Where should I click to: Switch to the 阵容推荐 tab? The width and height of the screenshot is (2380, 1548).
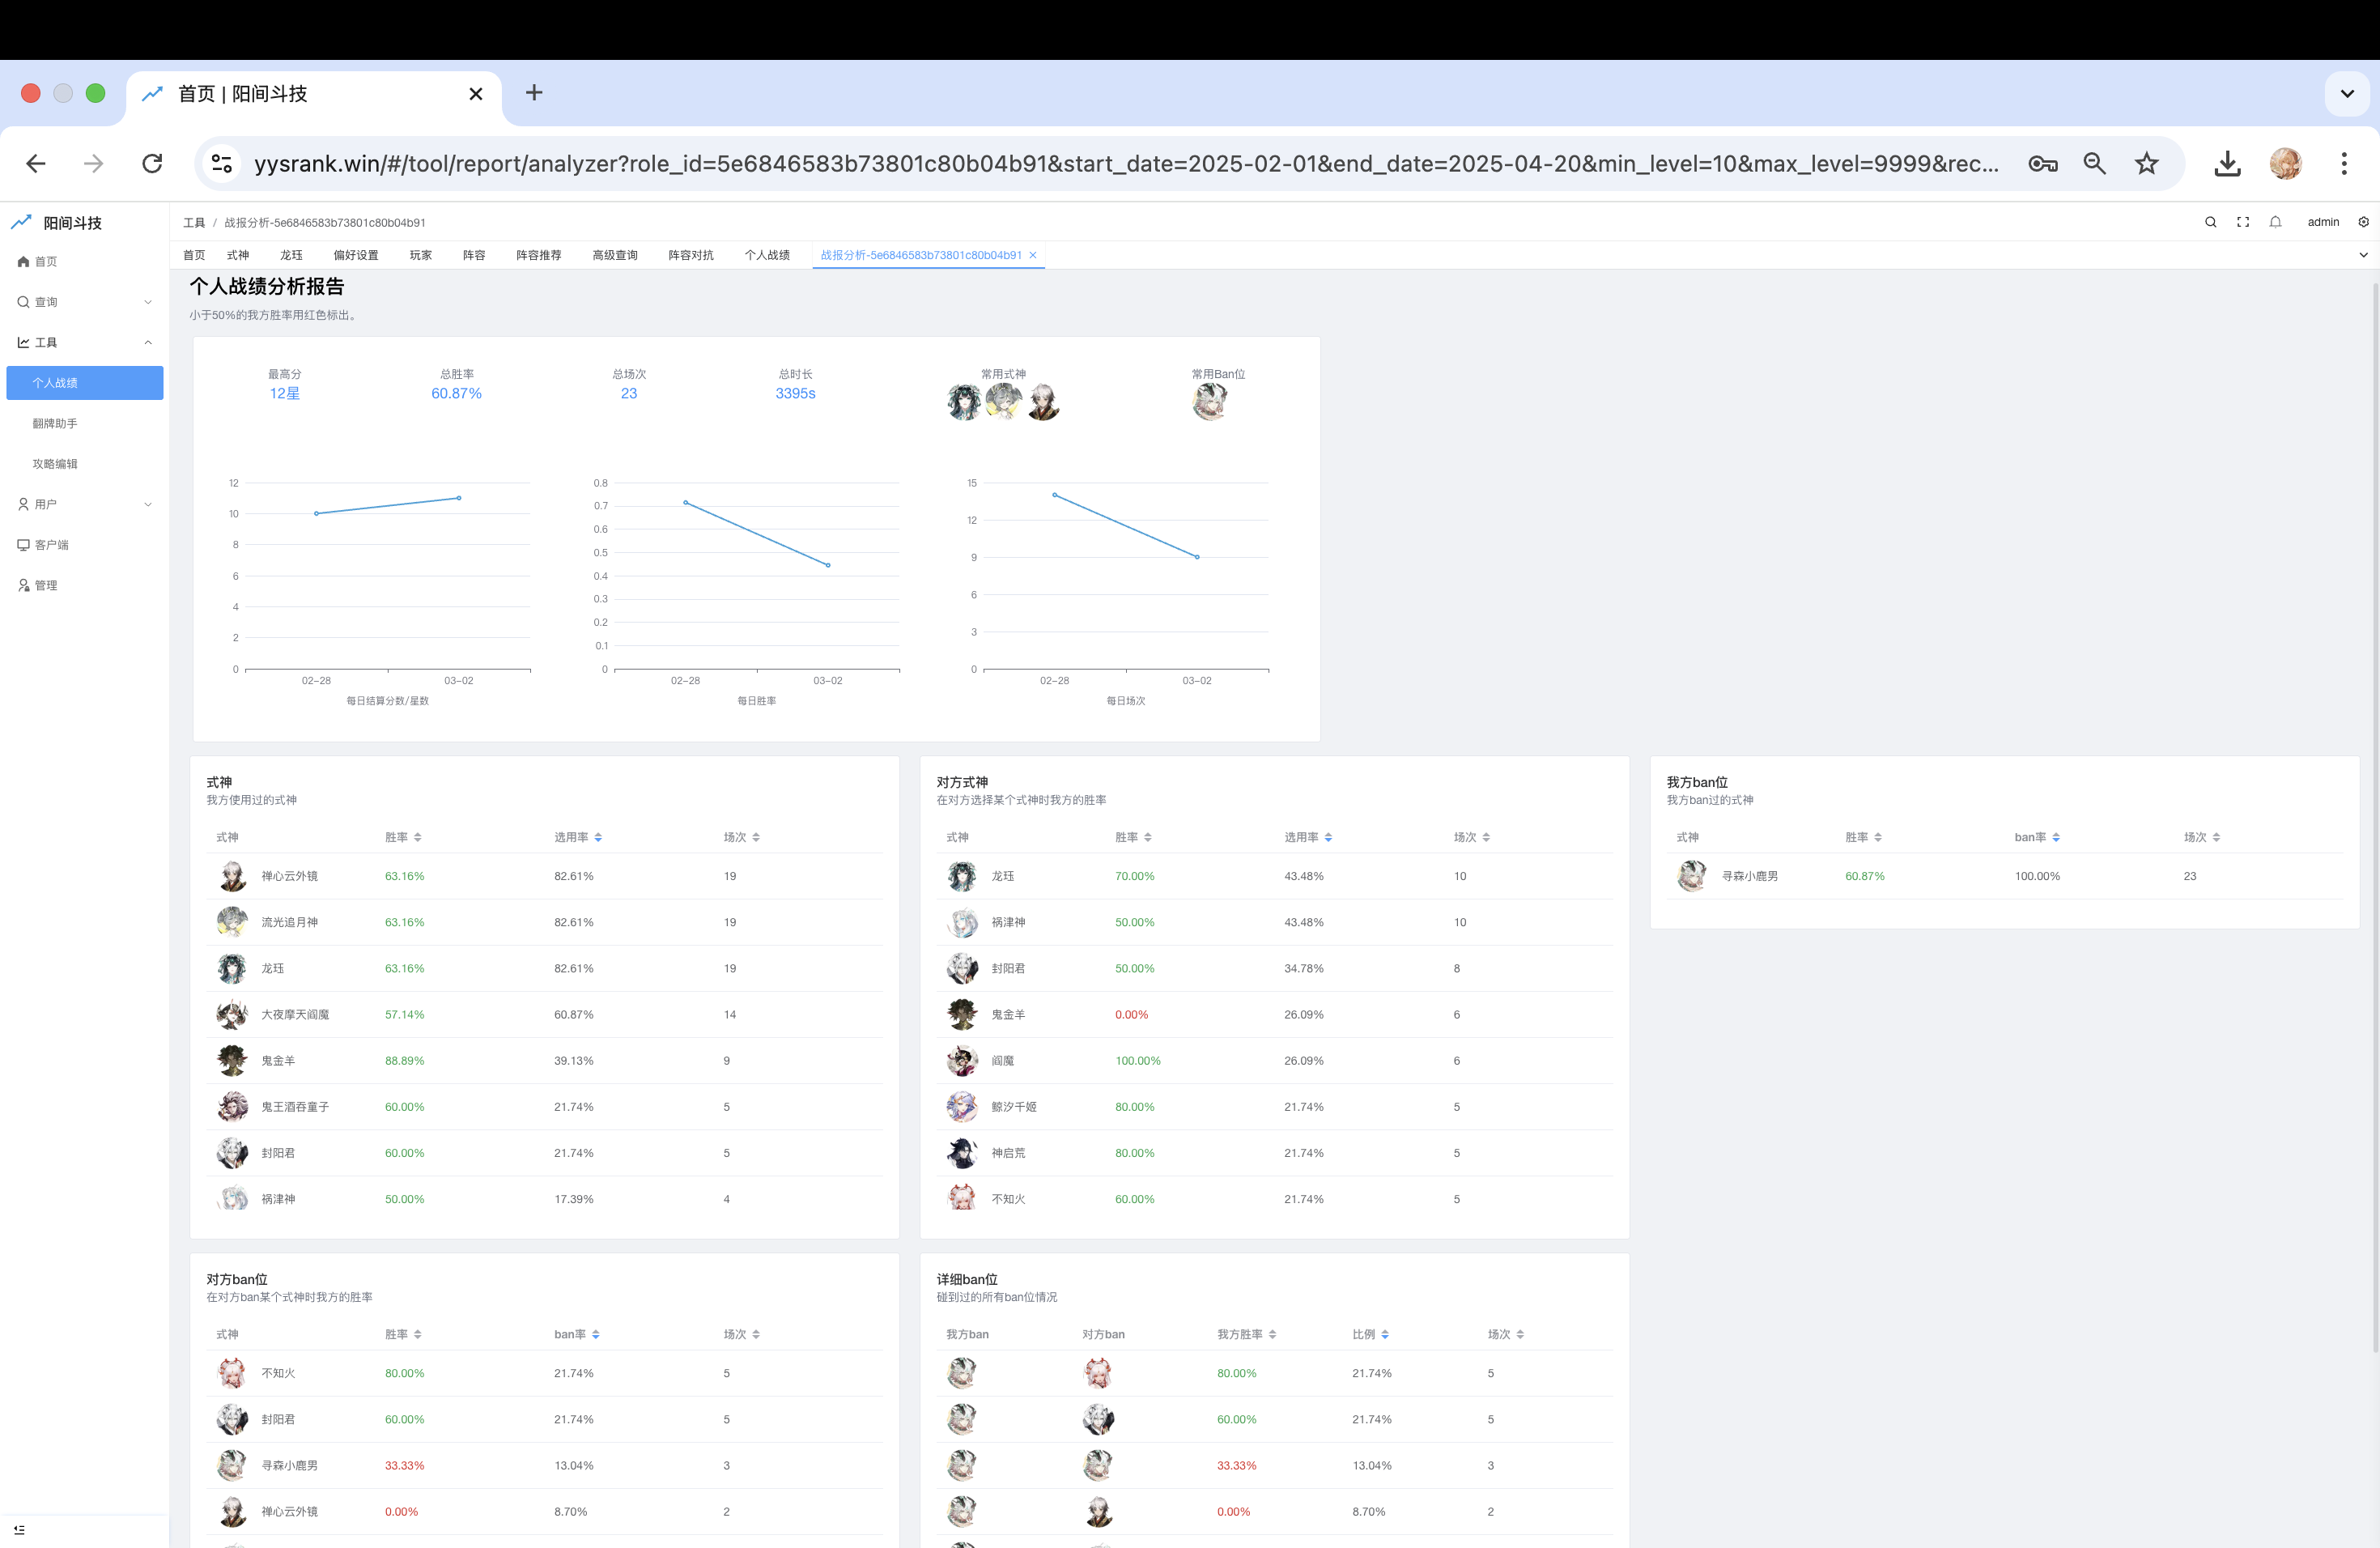[x=538, y=255]
